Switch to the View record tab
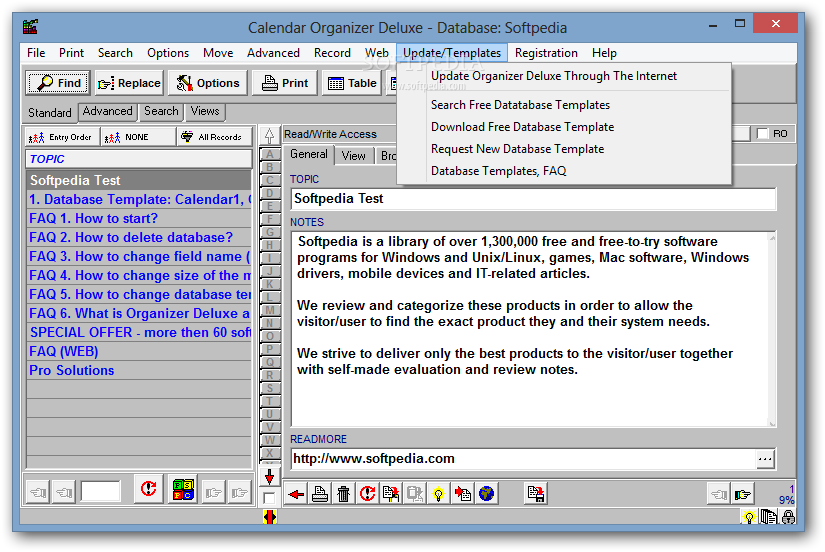825x552 pixels. tap(353, 156)
